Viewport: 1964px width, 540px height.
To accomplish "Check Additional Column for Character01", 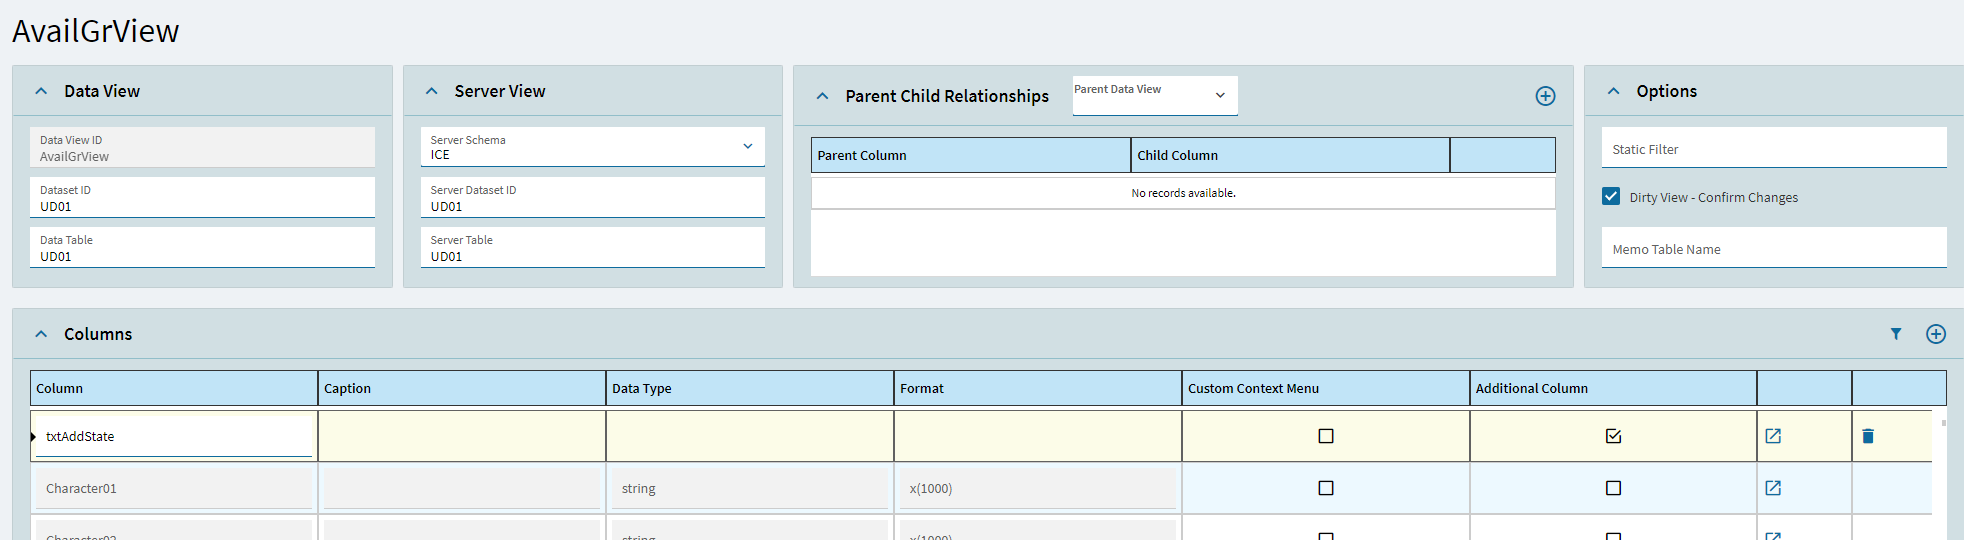I will [1613, 488].
